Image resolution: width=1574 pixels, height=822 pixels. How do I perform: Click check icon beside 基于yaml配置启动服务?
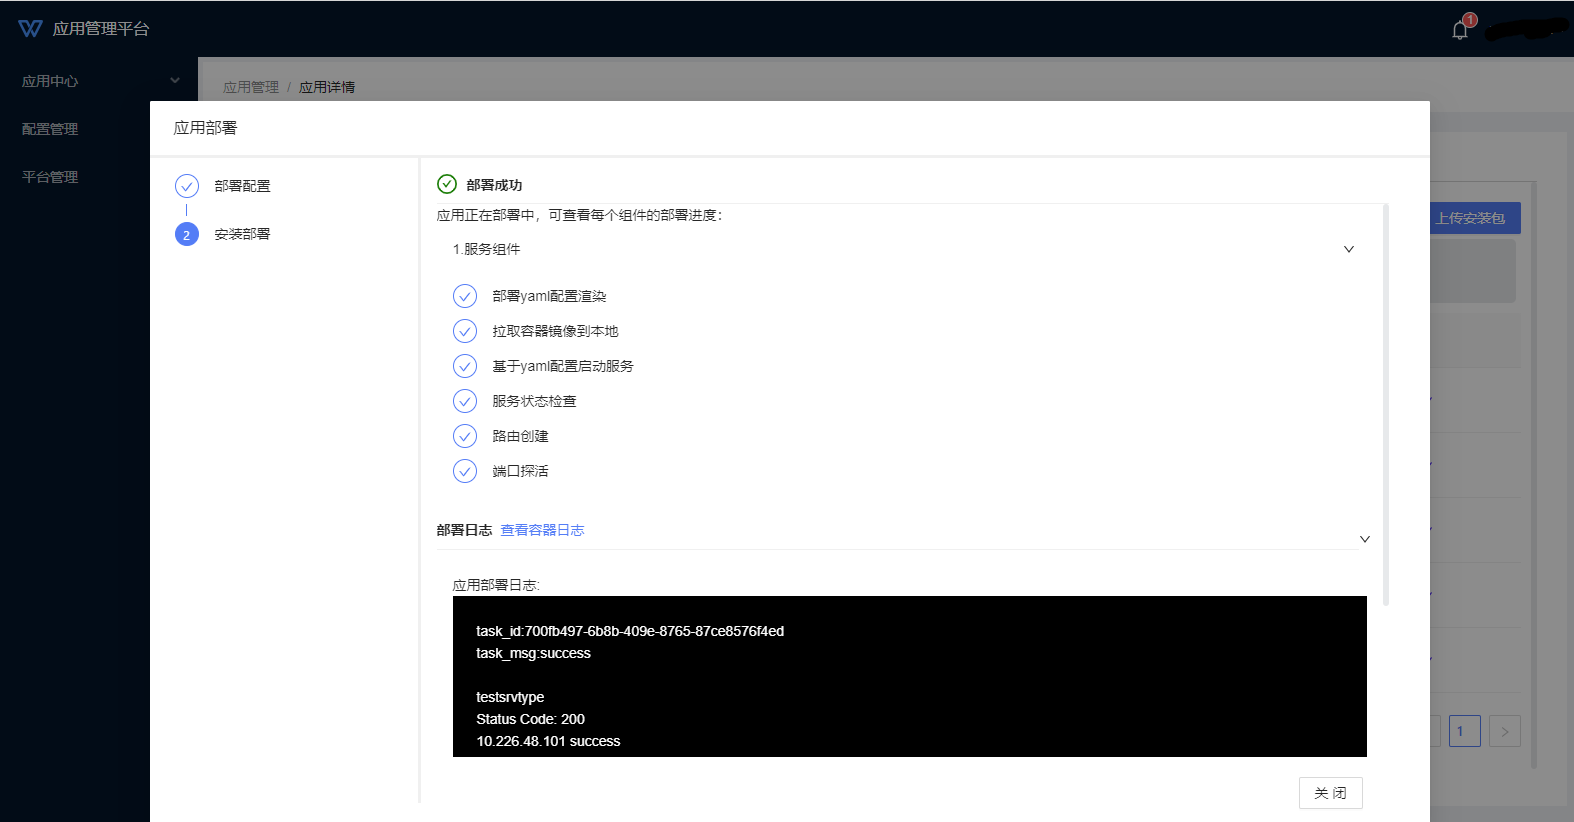[x=465, y=366]
